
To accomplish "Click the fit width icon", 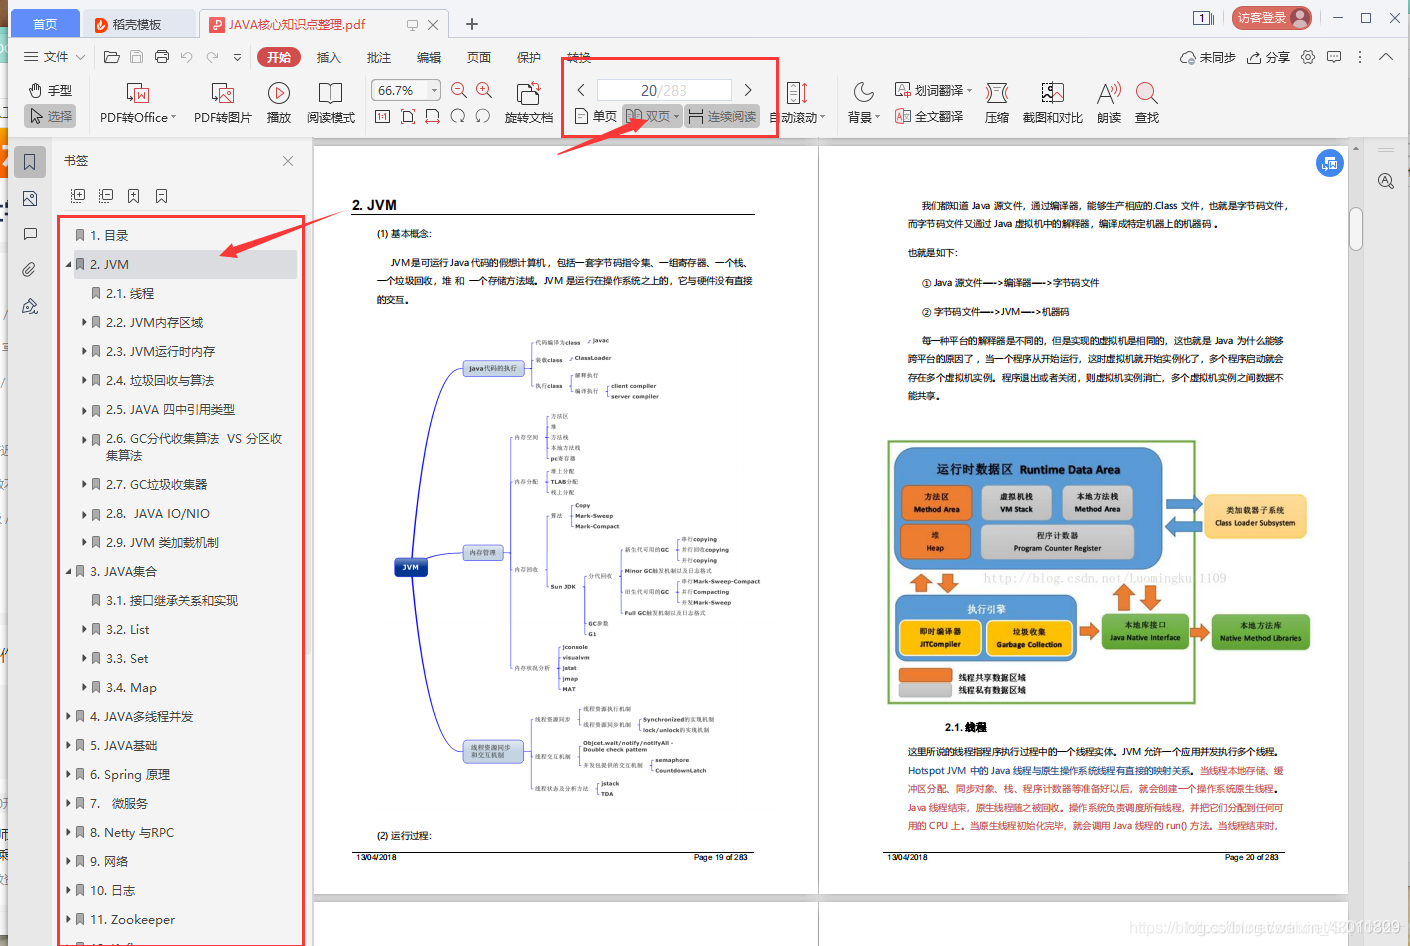I will pos(433,117).
